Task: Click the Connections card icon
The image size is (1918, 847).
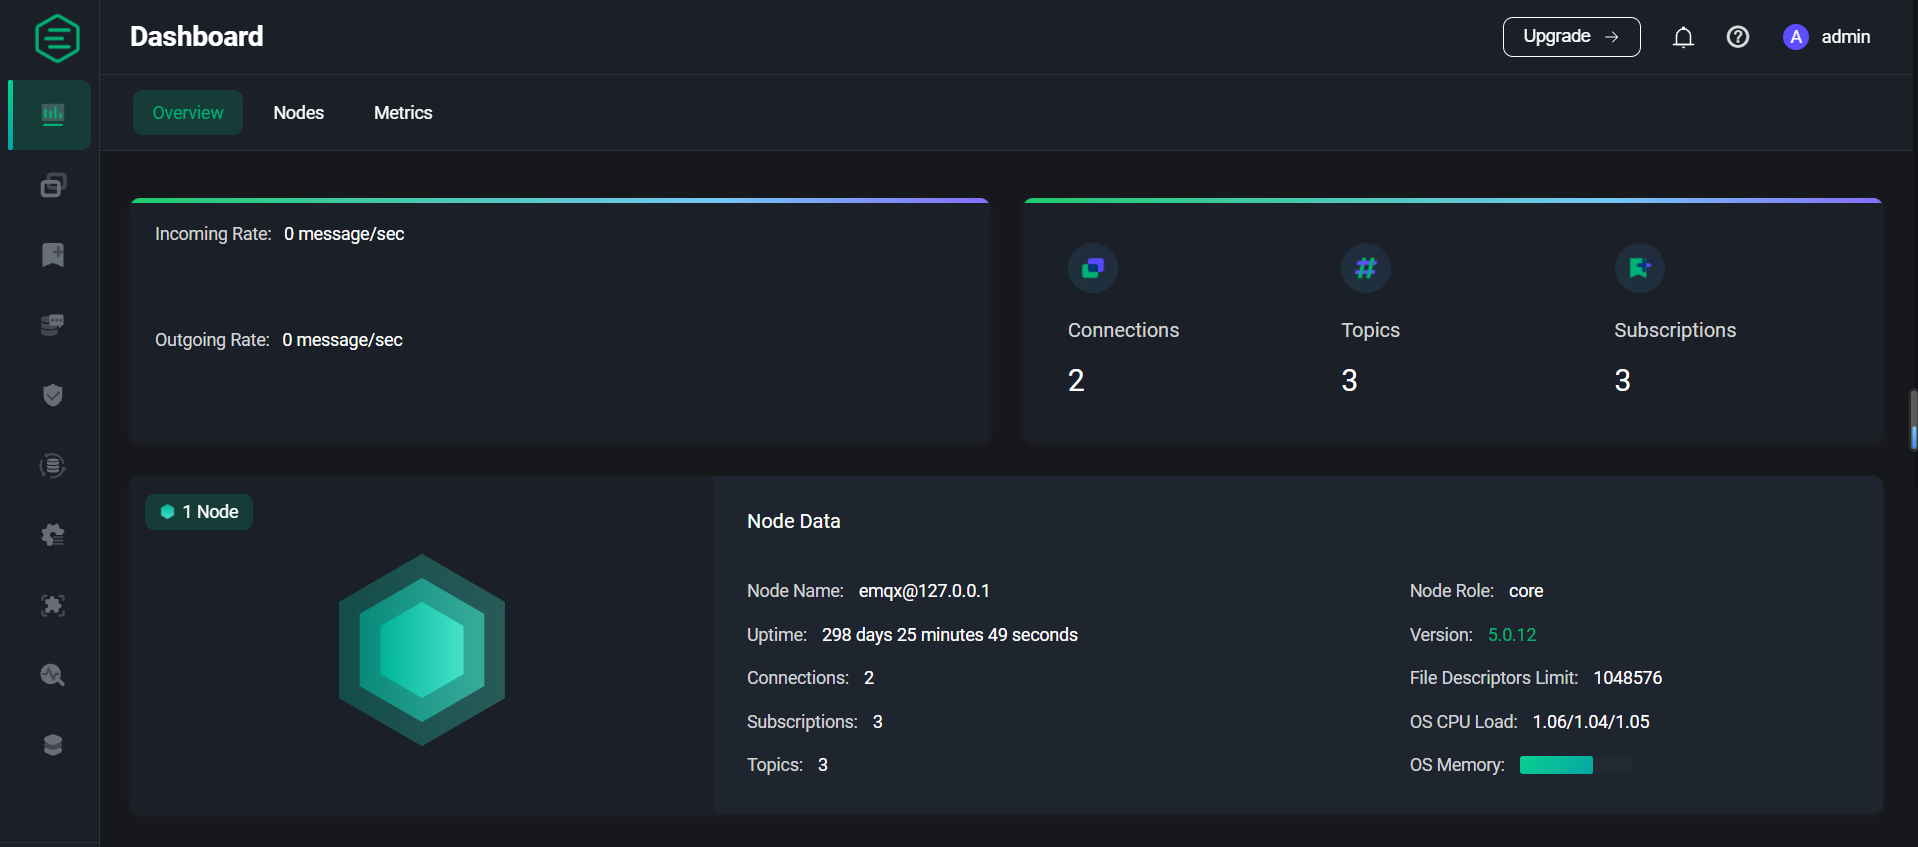Action: 1093,268
